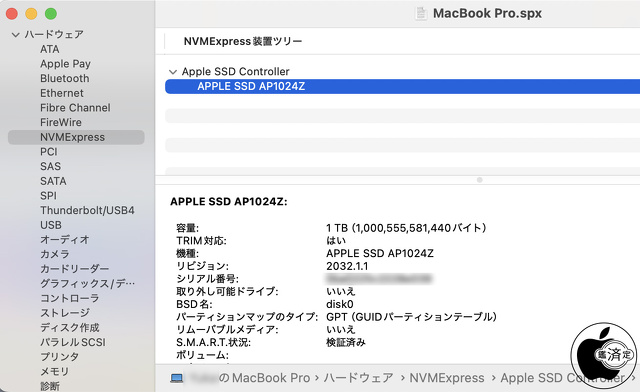
Task: Select Fibre Channel in the sidebar
Action: (75, 108)
